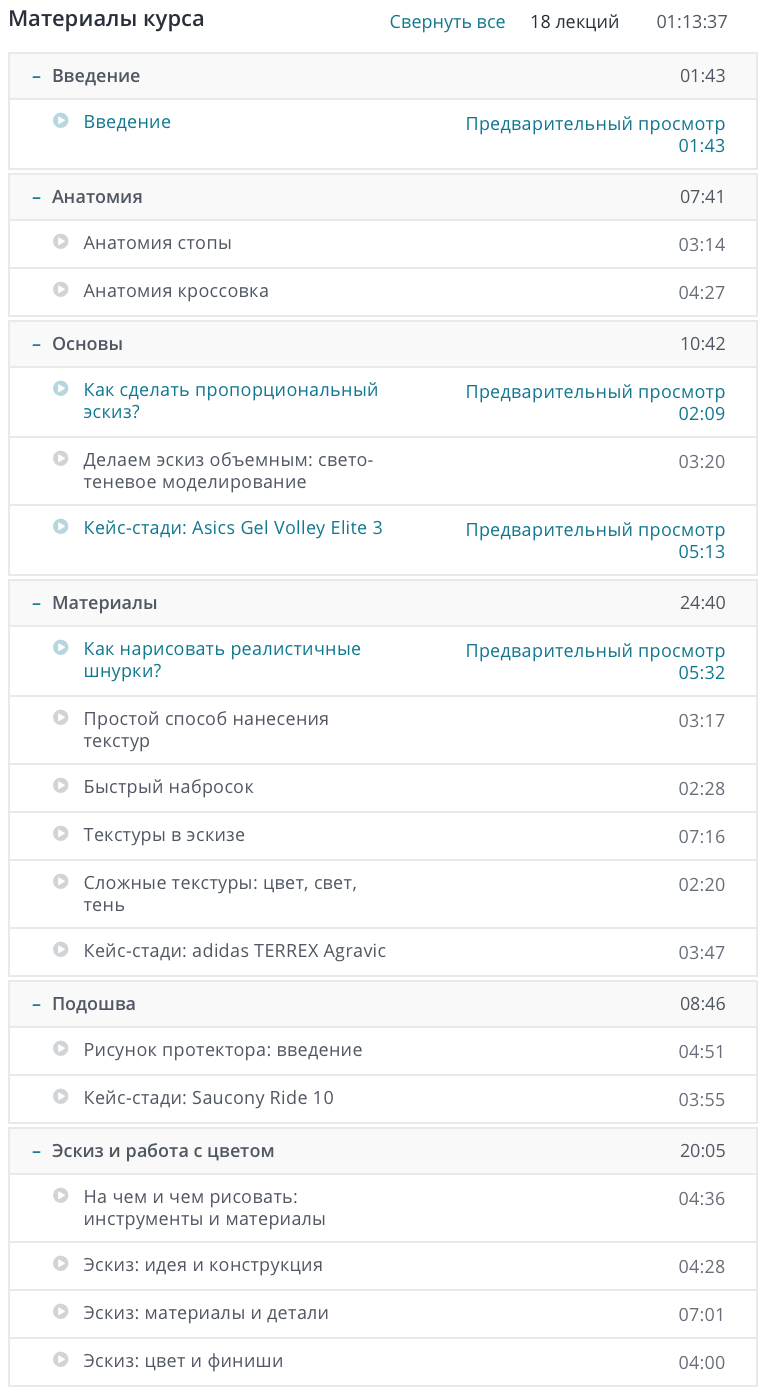Click play icon beside Быстрый набросок
The height and width of the screenshot is (1390, 762).
click(61, 786)
